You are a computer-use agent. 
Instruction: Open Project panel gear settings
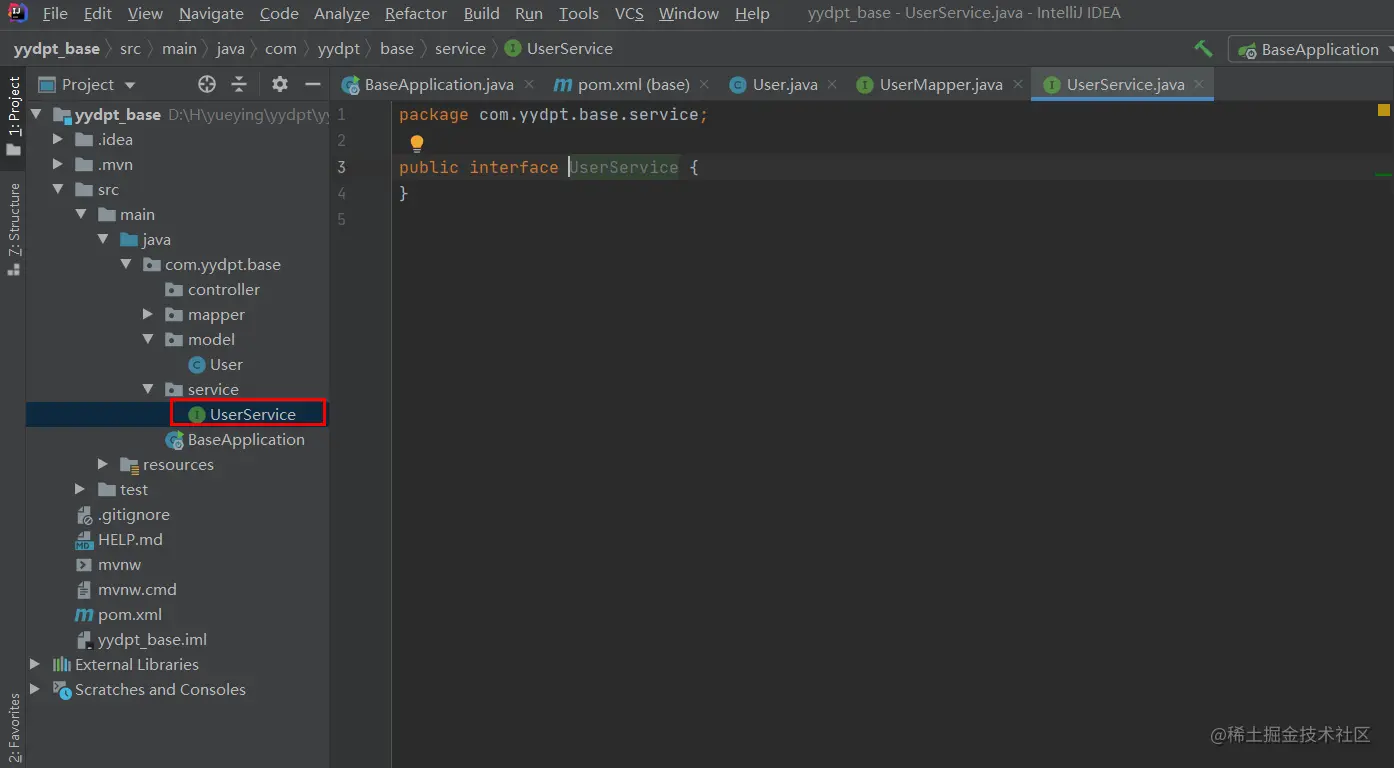click(x=280, y=84)
